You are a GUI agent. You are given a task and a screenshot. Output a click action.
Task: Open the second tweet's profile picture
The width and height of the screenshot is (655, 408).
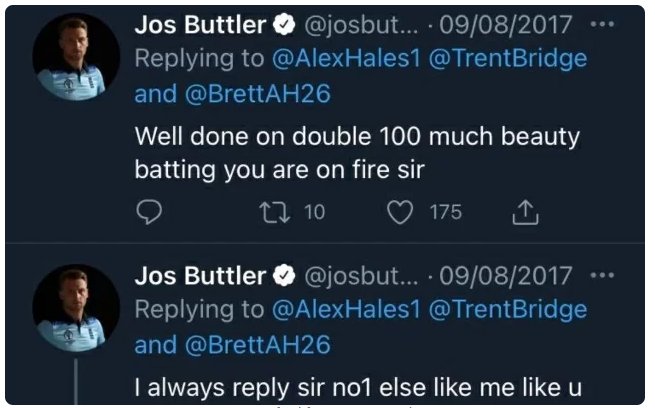coord(76,306)
